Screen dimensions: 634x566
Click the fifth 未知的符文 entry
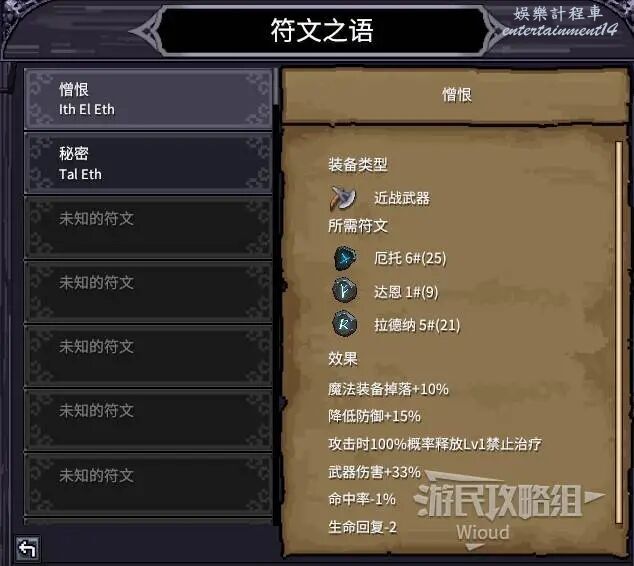[148, 484]
